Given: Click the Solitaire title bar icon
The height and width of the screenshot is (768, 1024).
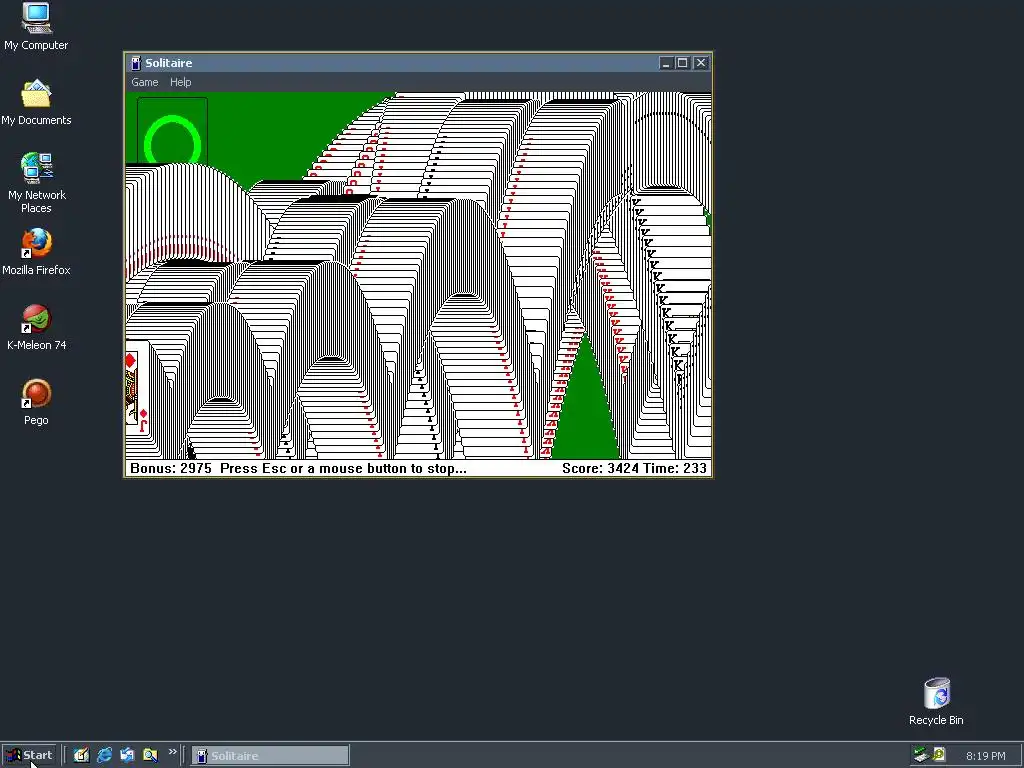Looking at the screenshot, I should [136, 63].
